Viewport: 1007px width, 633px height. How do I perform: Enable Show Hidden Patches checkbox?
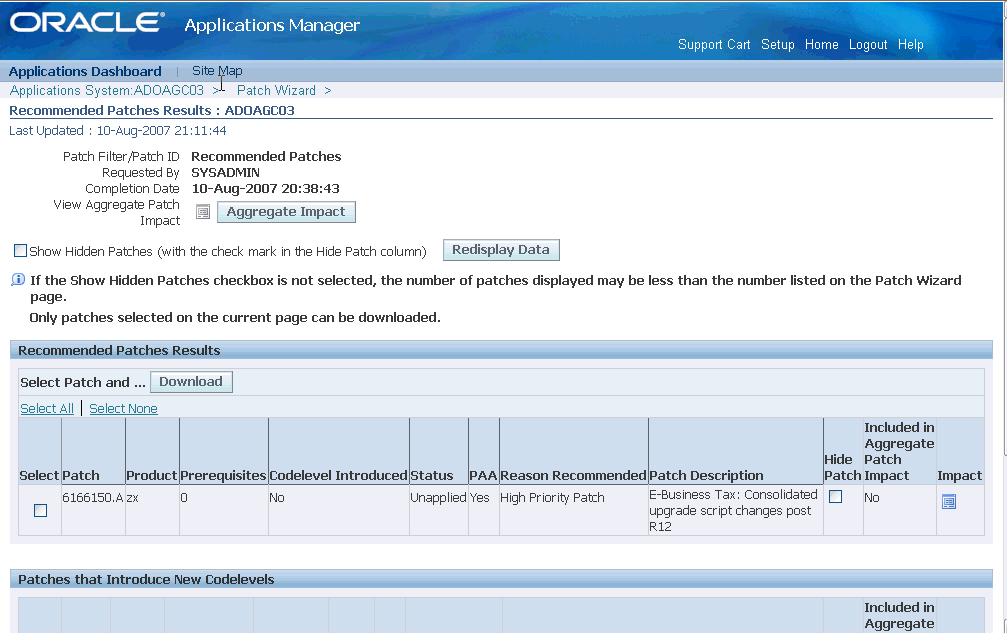(21, 250)
